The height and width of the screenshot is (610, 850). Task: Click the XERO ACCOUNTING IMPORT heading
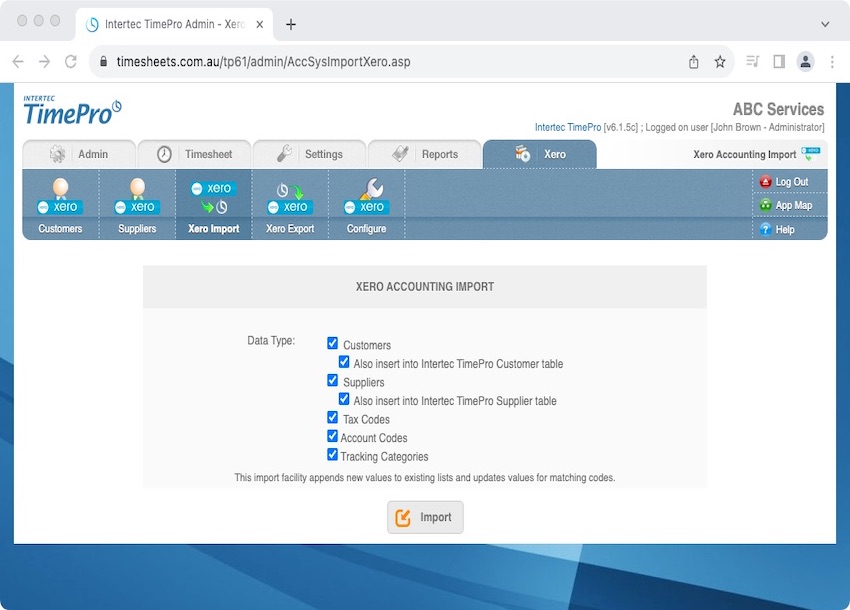point(425,287)
